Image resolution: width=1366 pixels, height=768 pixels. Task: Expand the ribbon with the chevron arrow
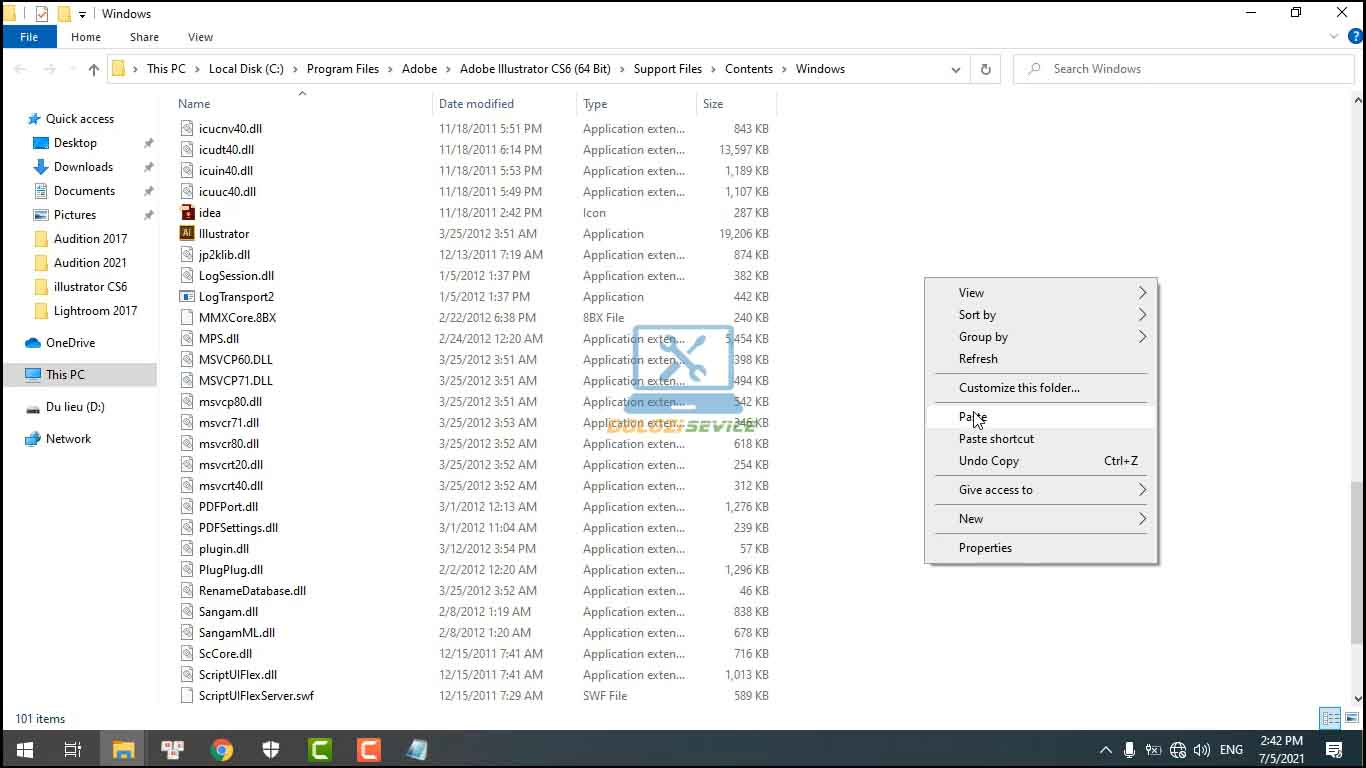pos(1334,37)
